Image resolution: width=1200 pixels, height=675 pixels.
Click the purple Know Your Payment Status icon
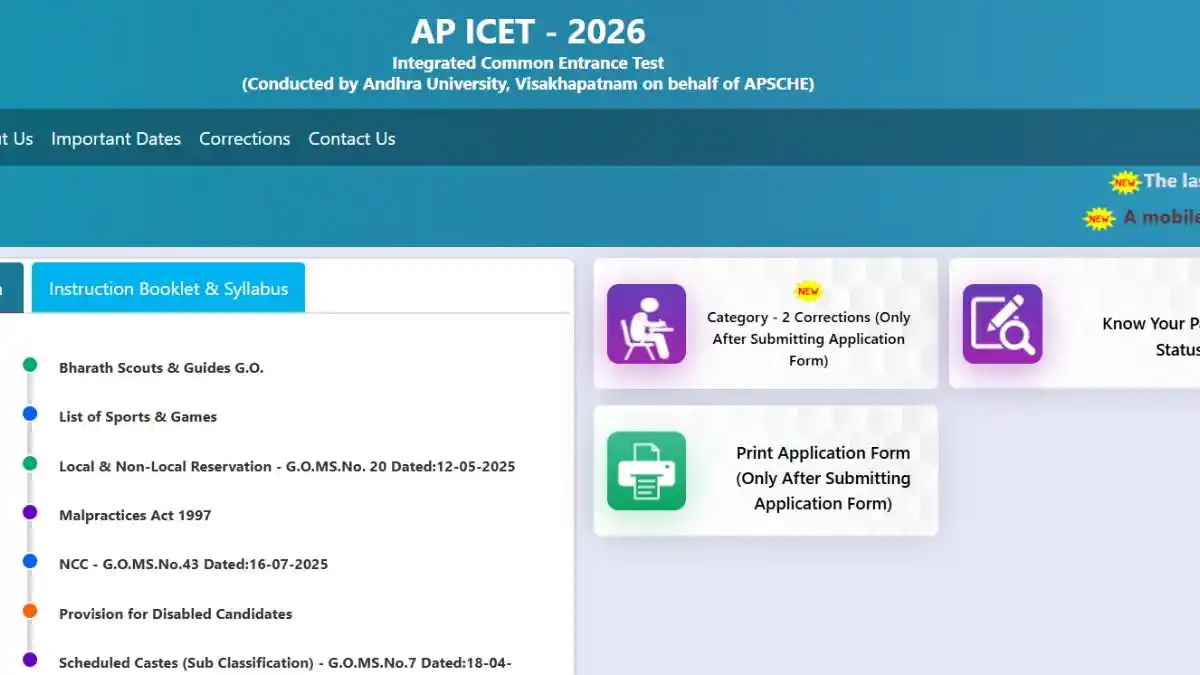pos(1002,324)
